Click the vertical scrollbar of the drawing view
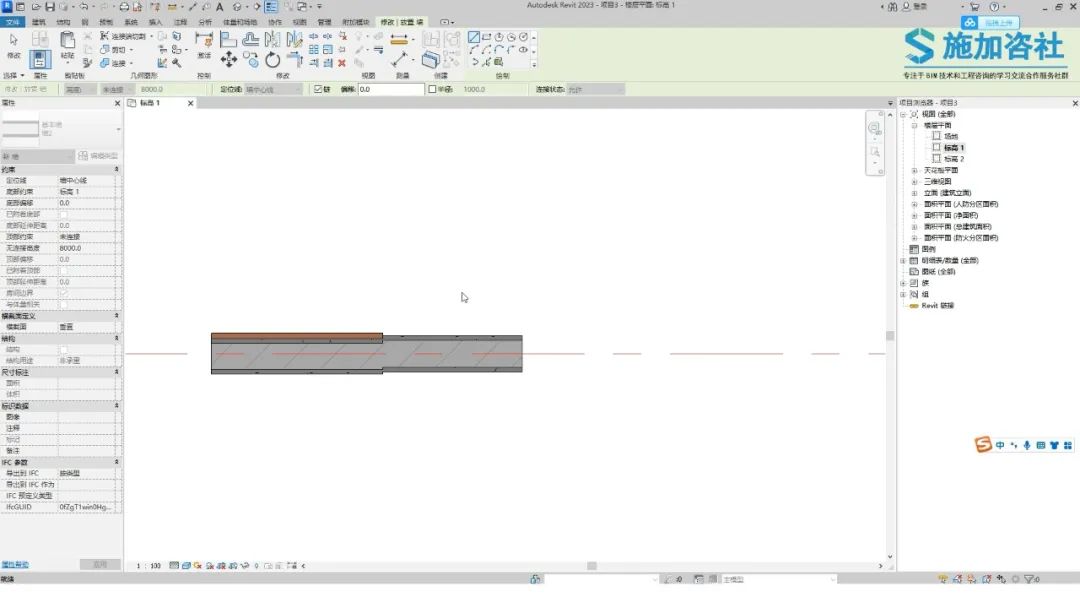The width and height of the screenshot is (1080, 608). click(890, 335)
